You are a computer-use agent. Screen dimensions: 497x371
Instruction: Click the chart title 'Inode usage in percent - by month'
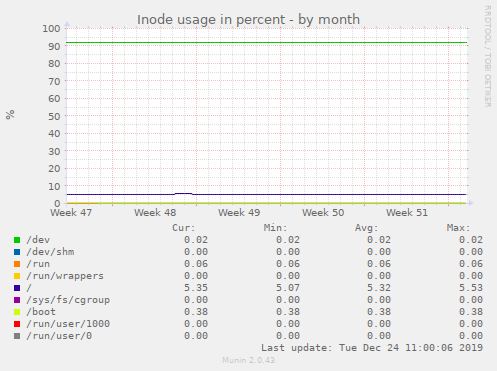[248, 19]
